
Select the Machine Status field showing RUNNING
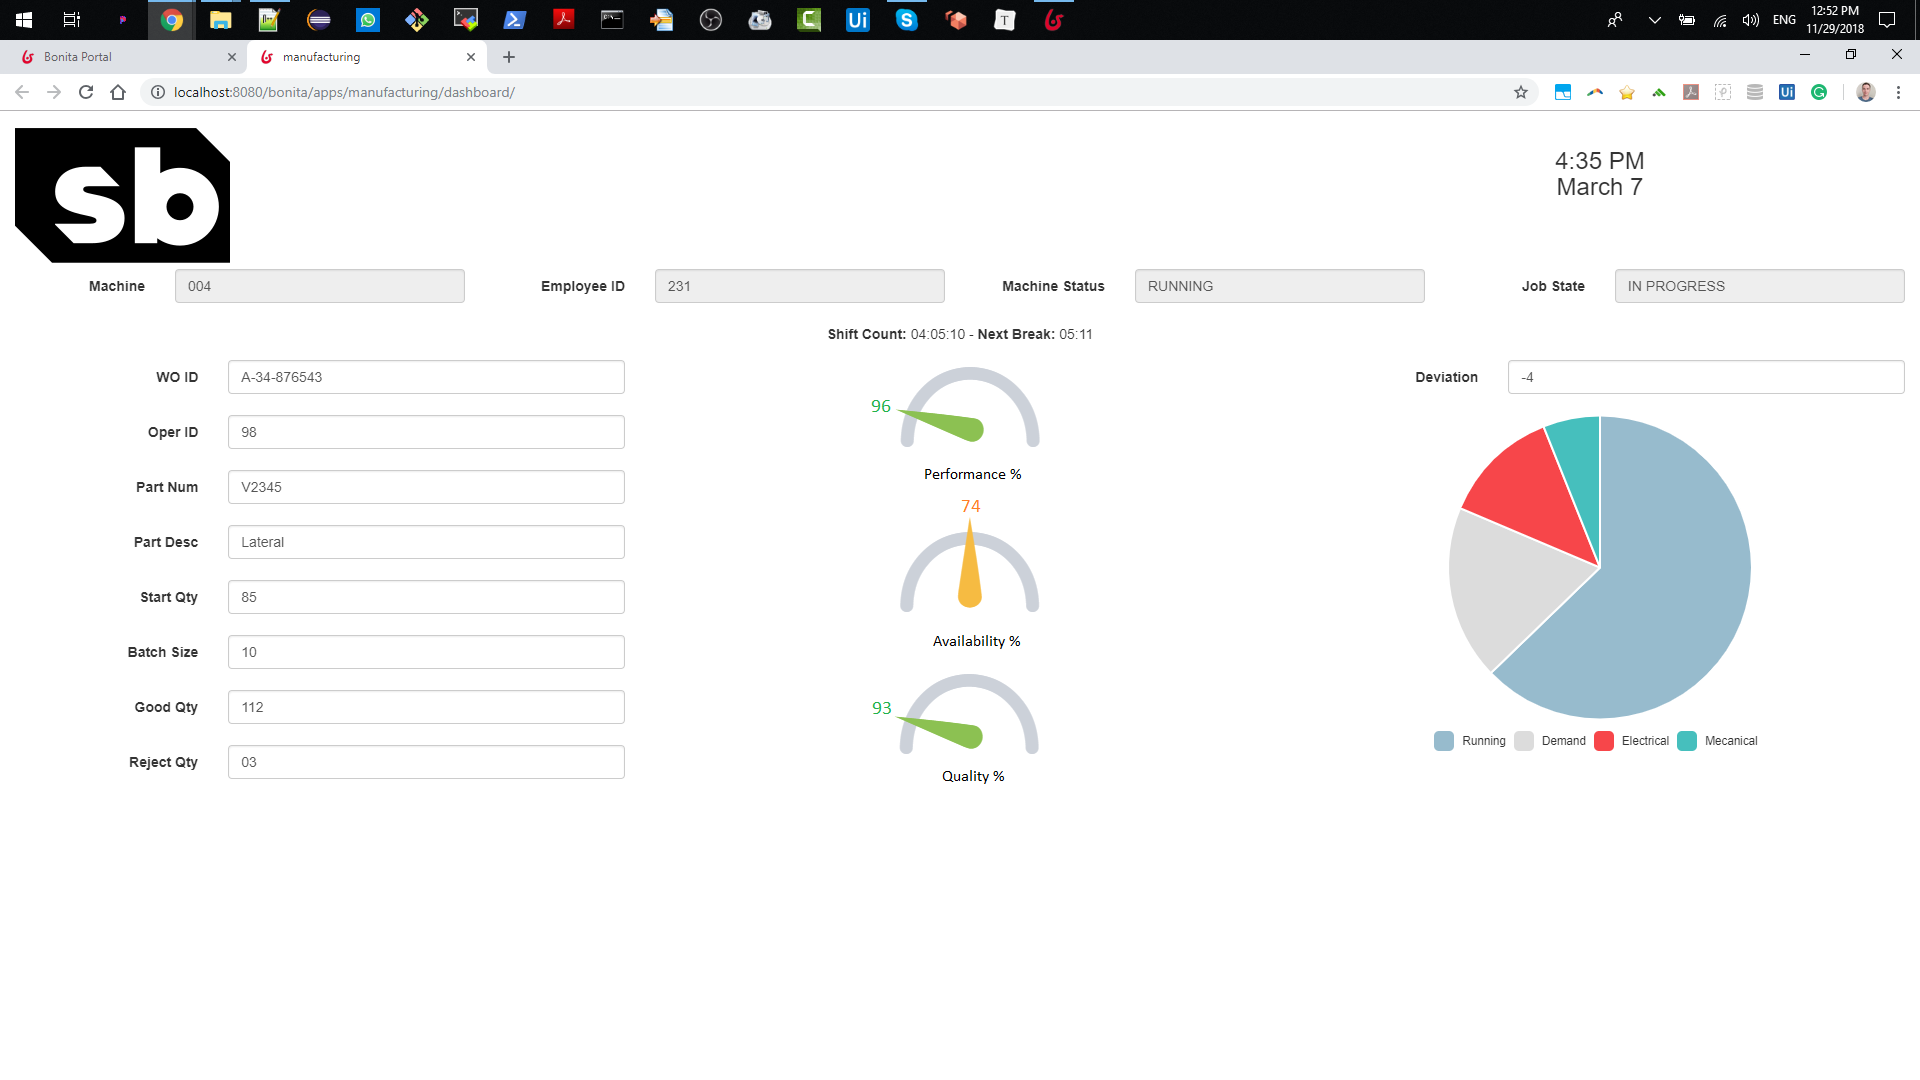coord(1280,286)
